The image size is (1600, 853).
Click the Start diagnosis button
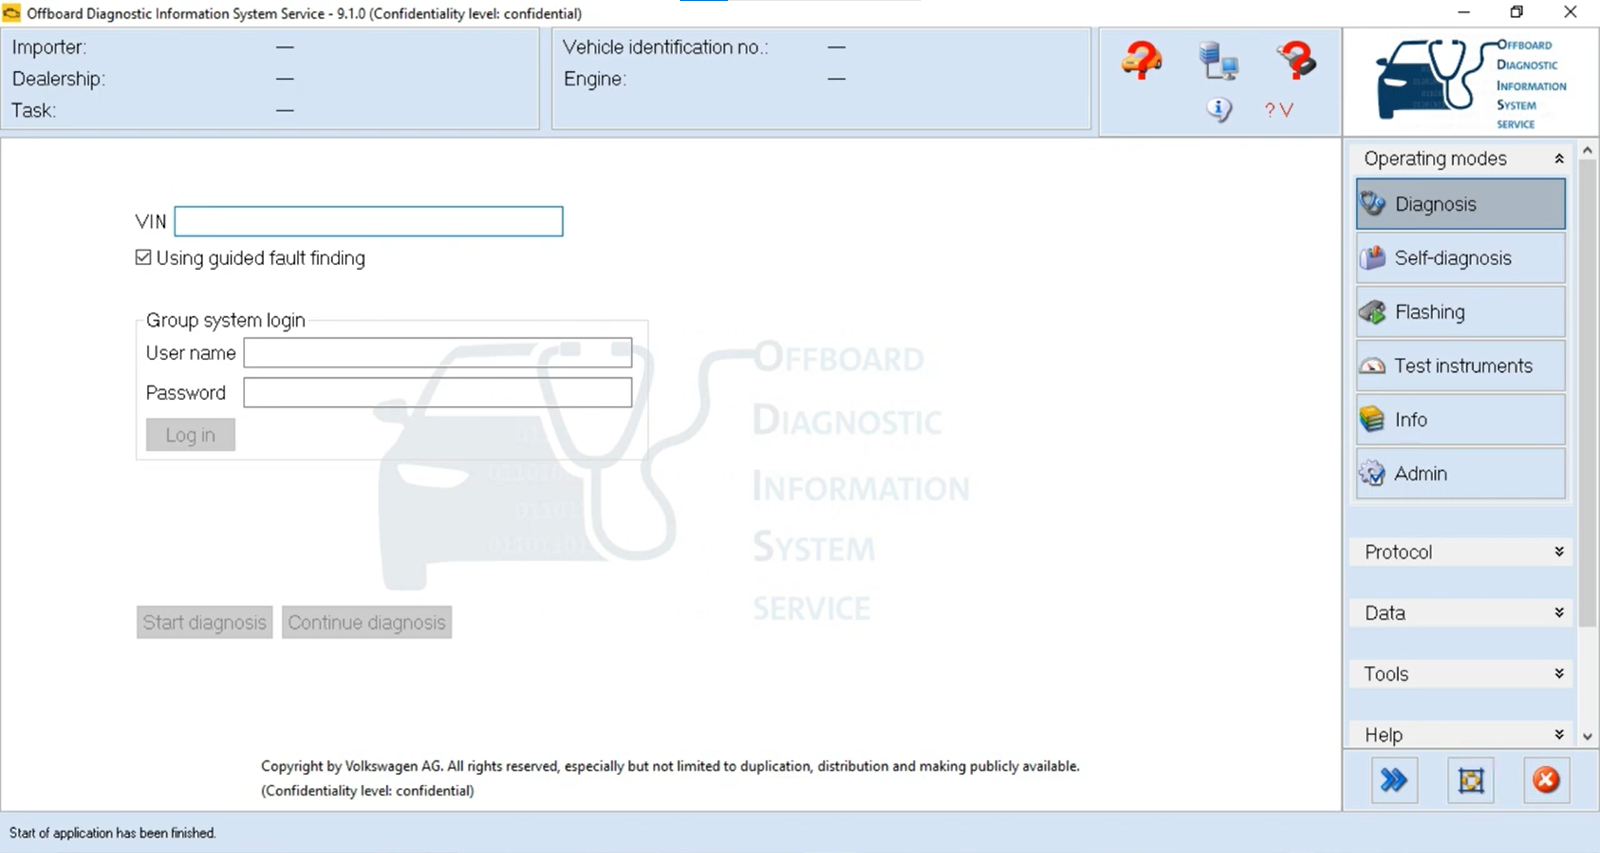(204, 622)
